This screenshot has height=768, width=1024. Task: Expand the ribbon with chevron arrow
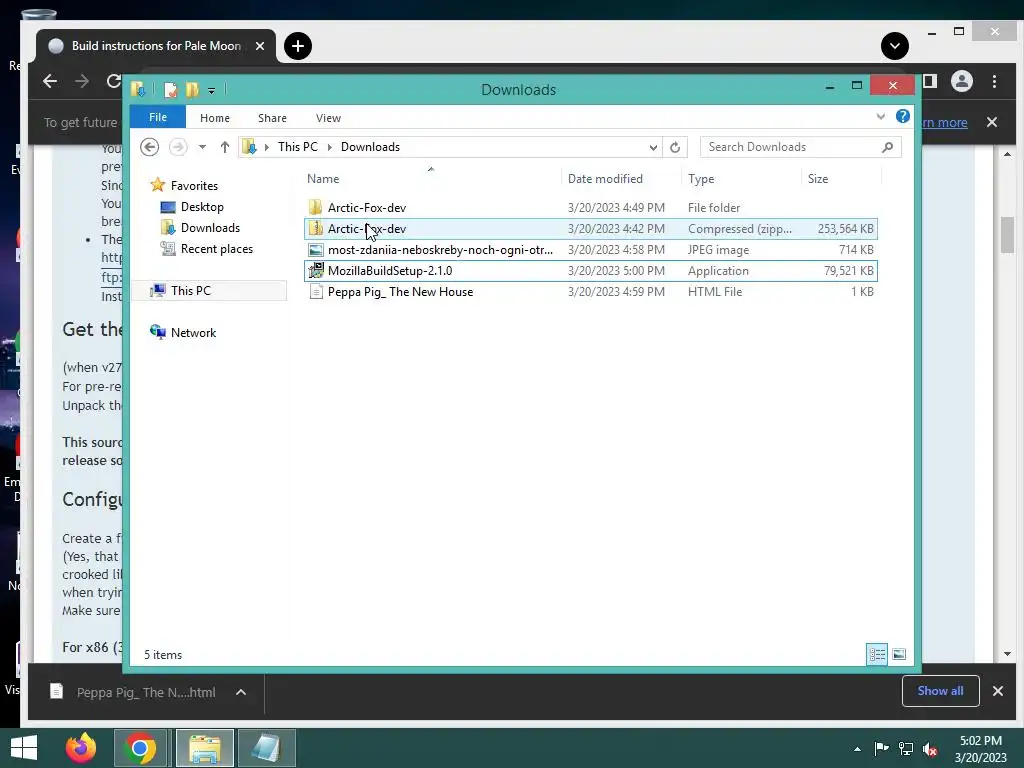tap(880, 117)
